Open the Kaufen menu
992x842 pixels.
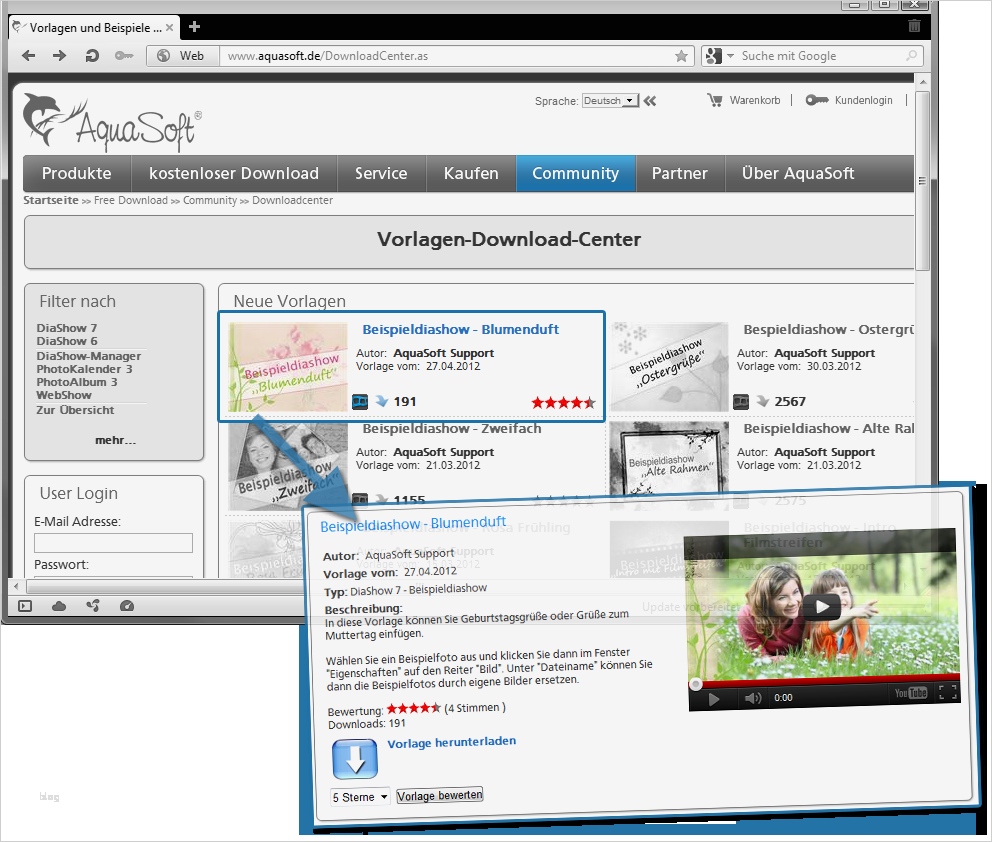[x=471, y=173]
